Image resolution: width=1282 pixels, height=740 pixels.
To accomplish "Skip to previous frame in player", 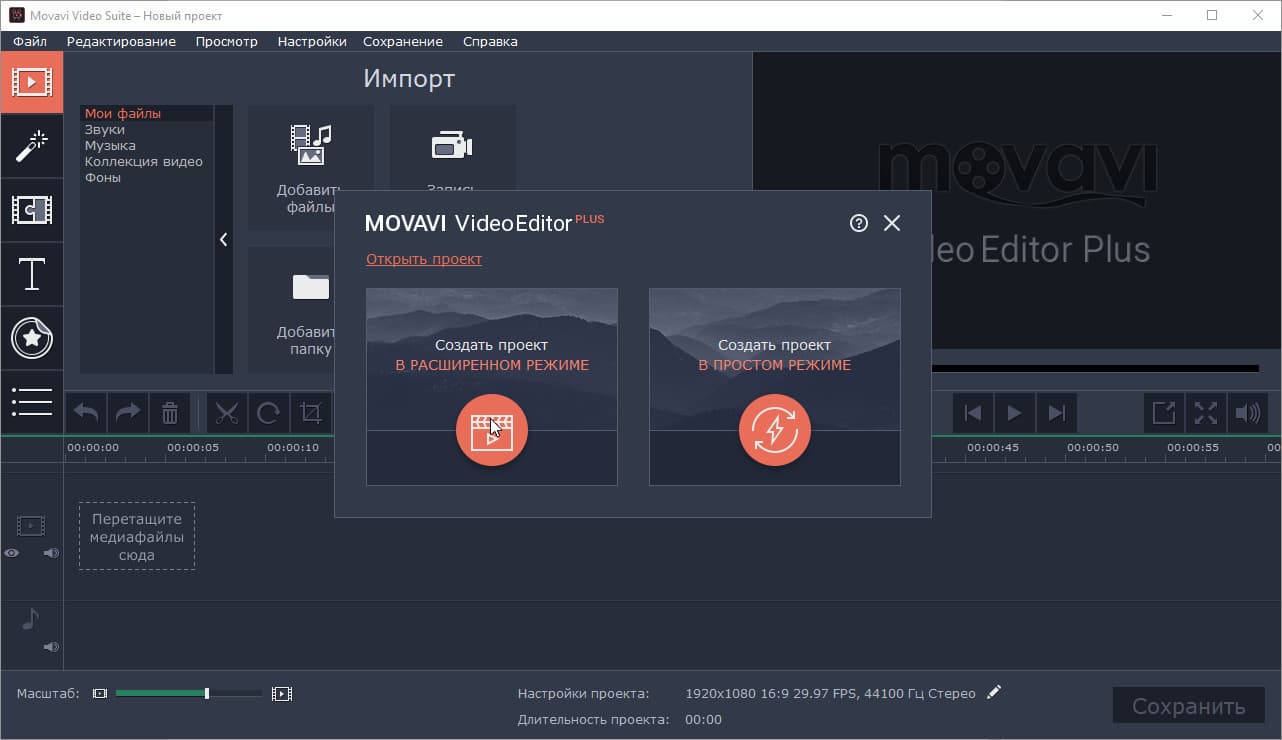I will pos(972,413).
